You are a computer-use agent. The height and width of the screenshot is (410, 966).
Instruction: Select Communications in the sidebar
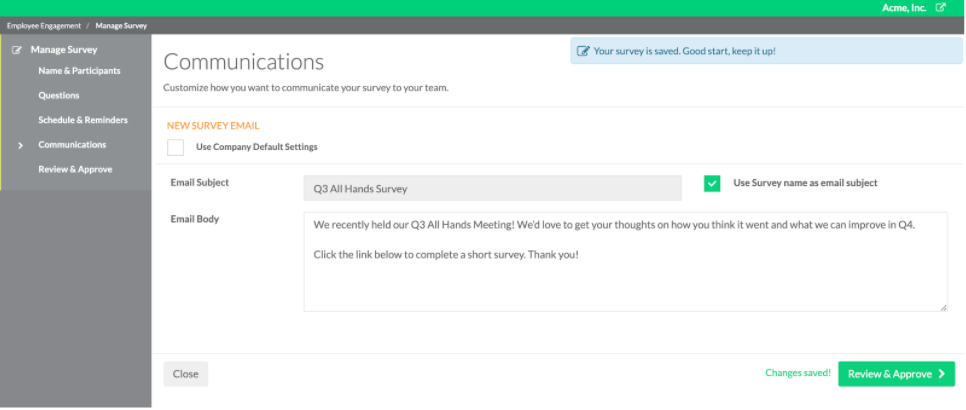tap(72, 145)
